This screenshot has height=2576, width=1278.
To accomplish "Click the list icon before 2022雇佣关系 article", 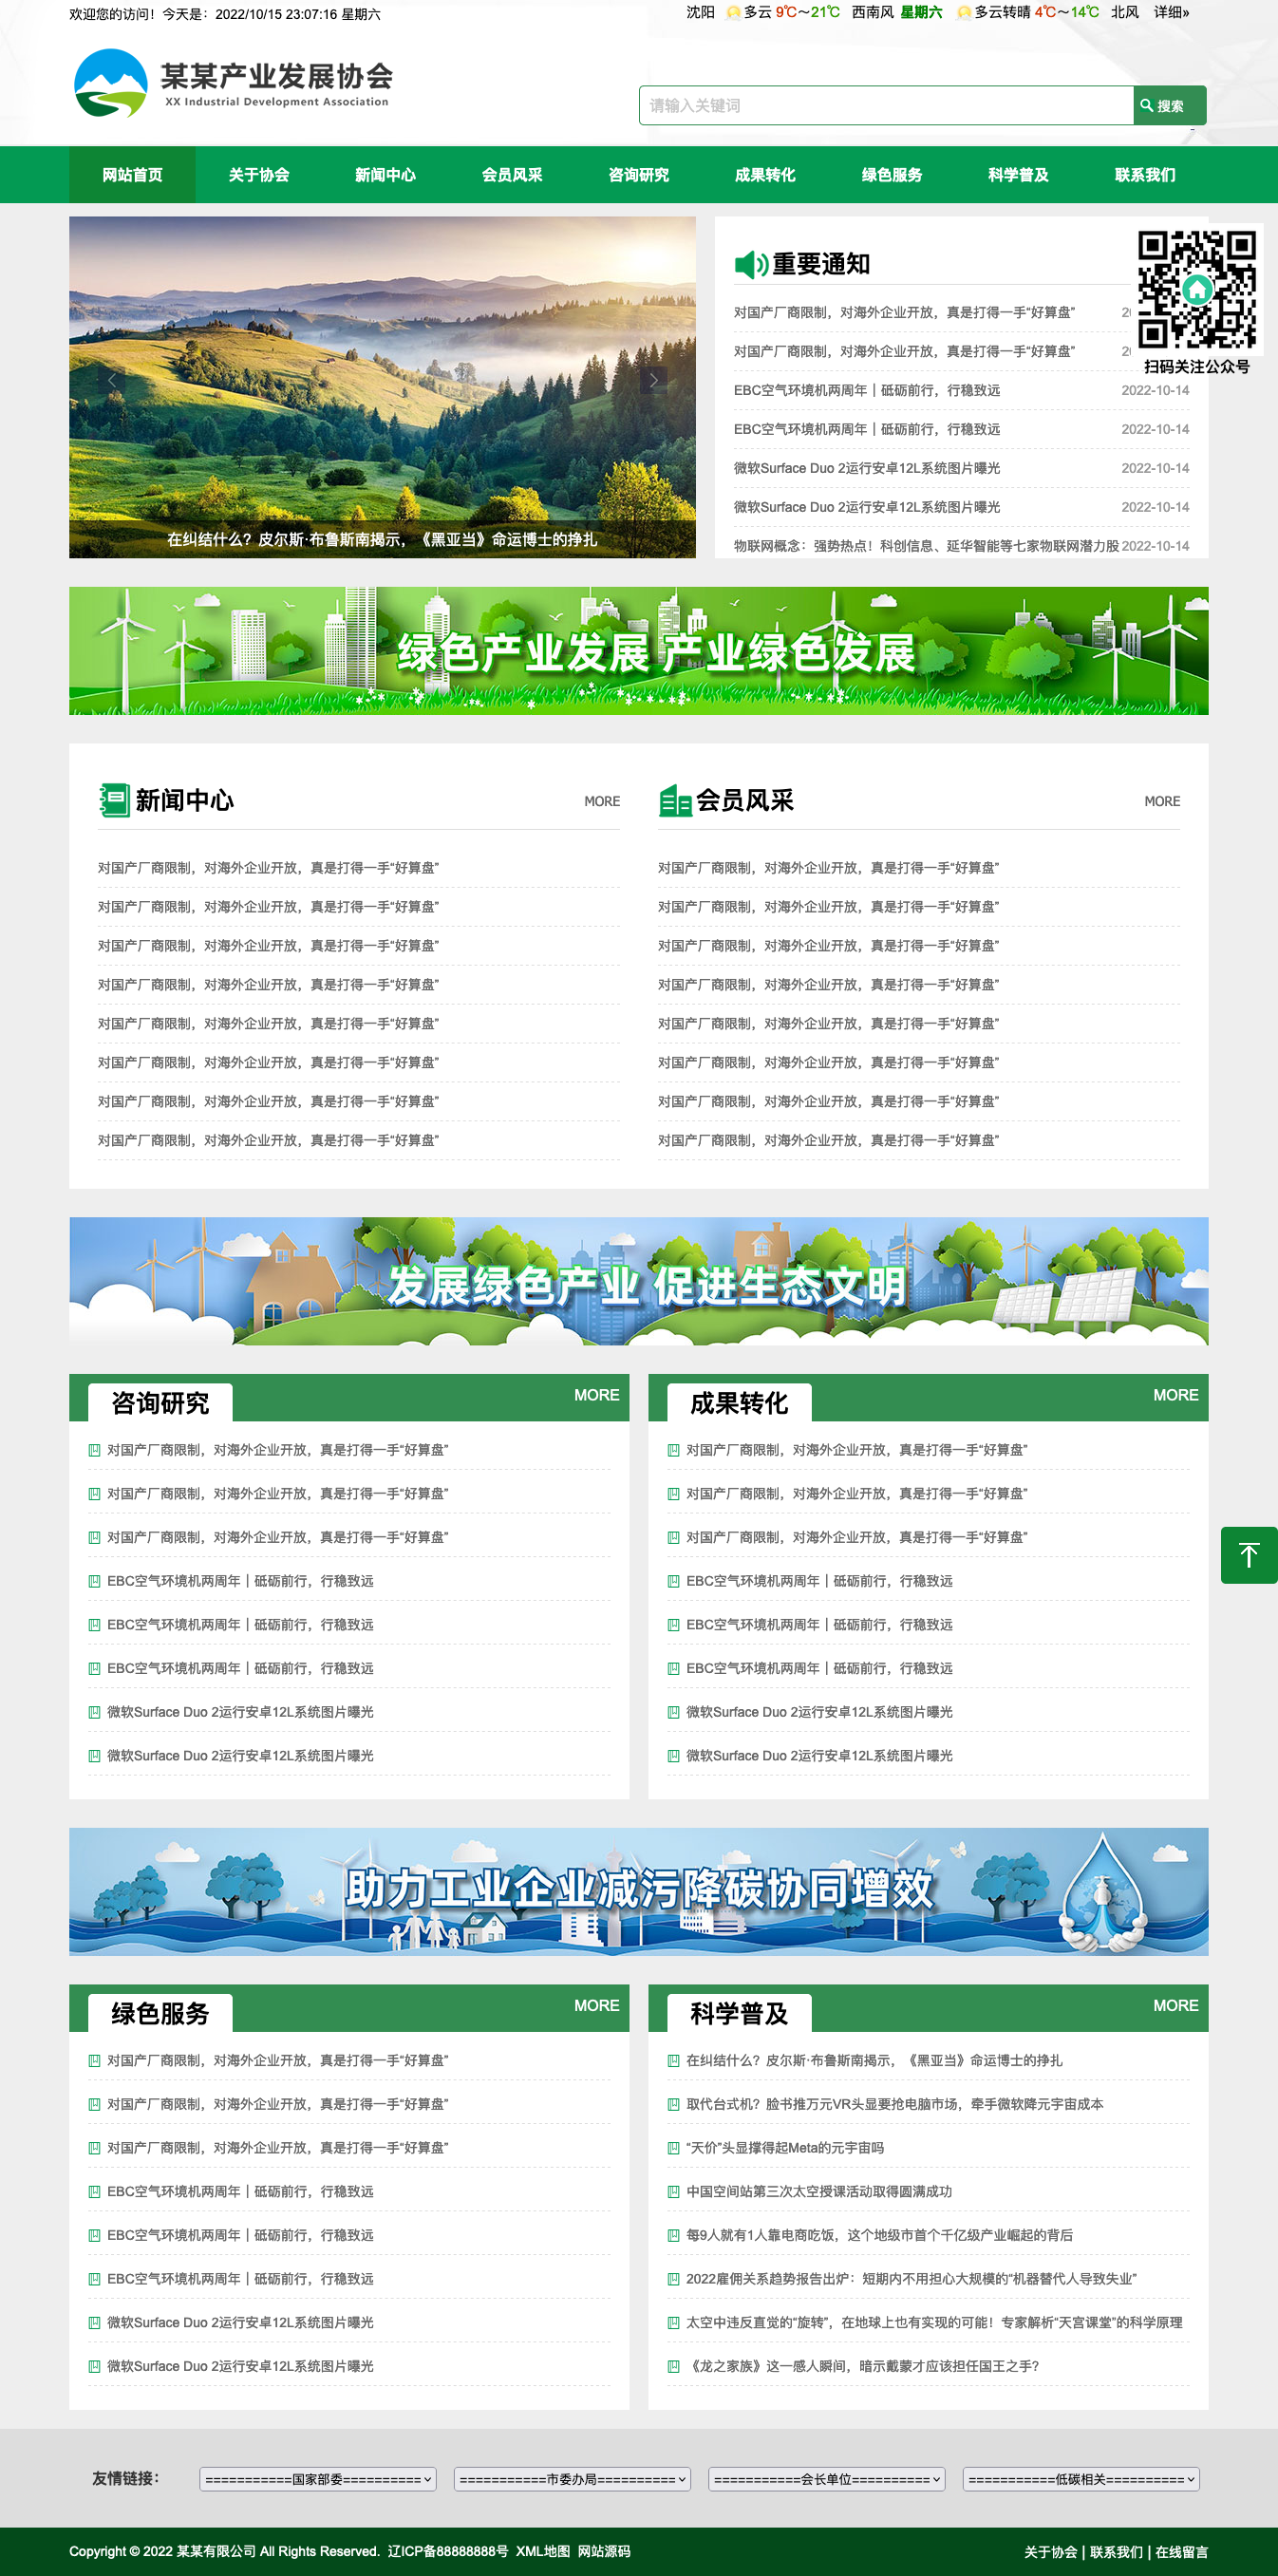I will (673, 2279).
